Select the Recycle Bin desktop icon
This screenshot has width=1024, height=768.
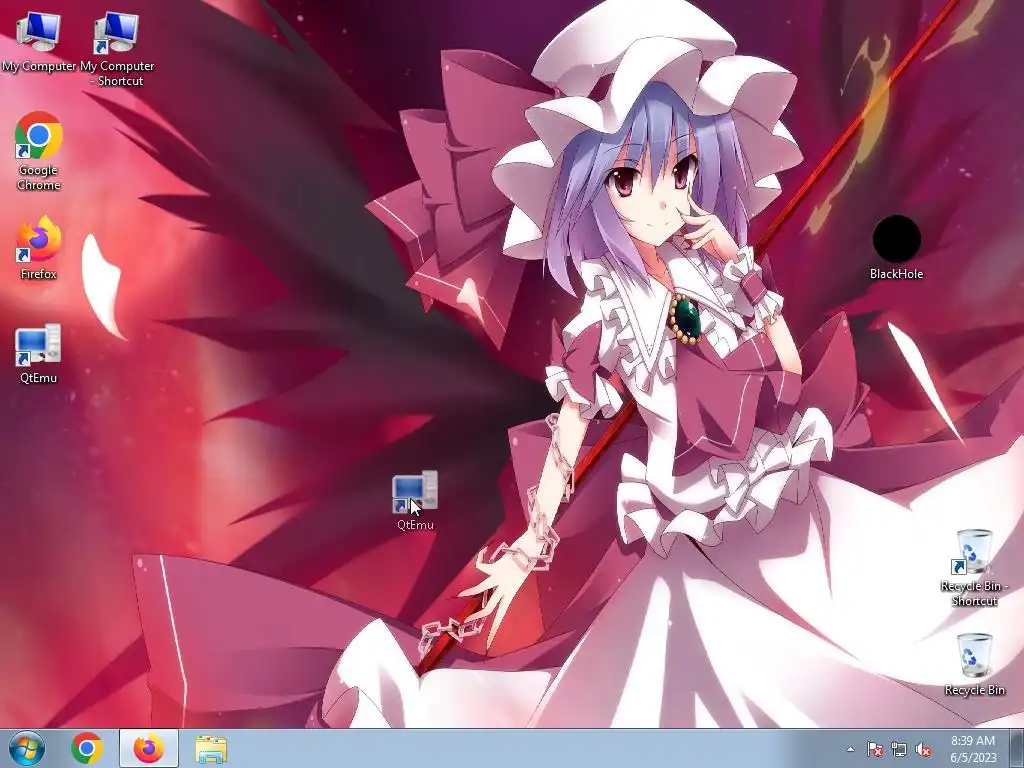pos(974,664)
